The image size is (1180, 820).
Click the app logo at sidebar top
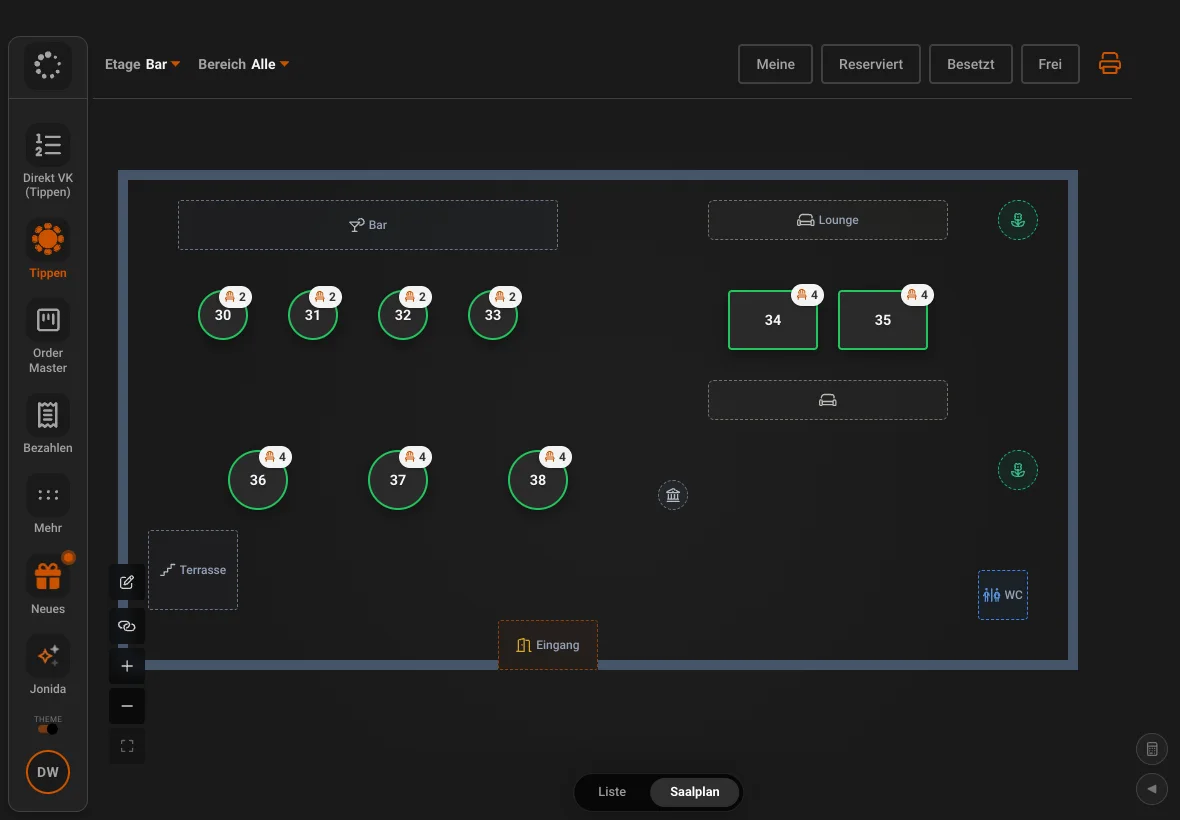coord(47,65)
